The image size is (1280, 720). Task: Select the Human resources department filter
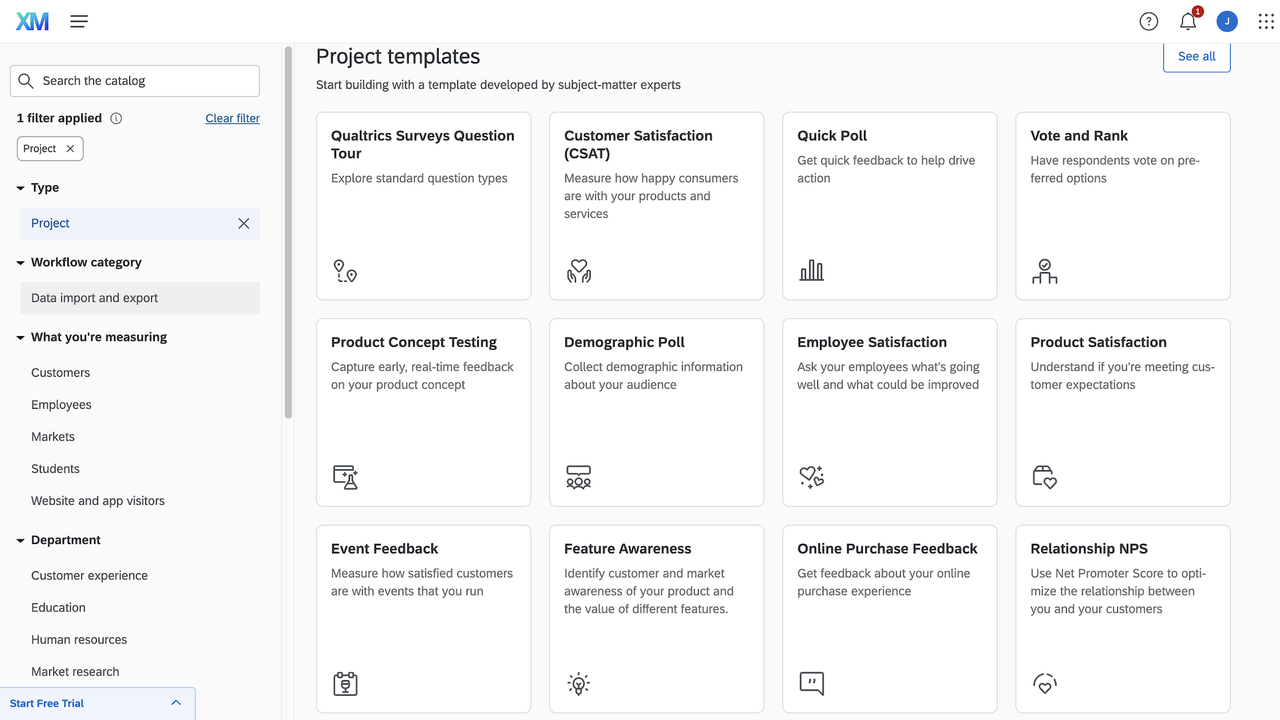coord(79,640)
